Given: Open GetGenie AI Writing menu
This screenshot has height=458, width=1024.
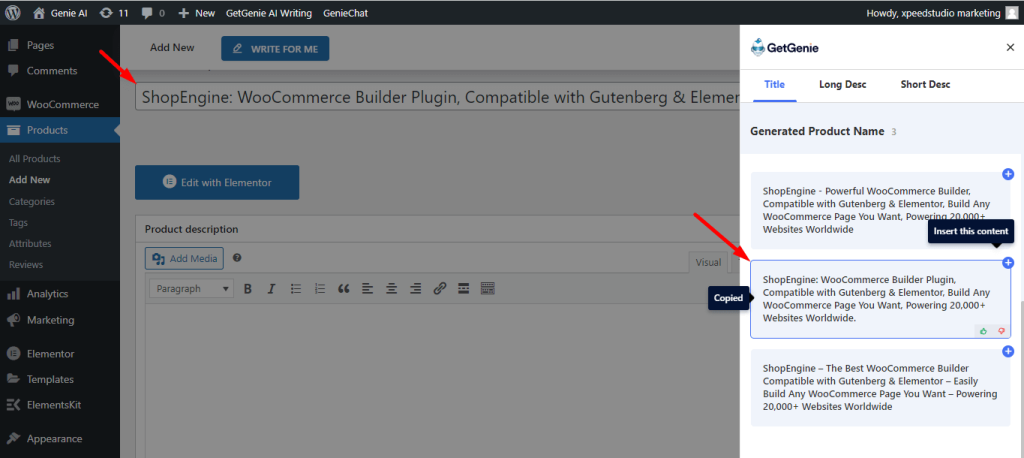Looking at the screenshot, I should [268, 12].
